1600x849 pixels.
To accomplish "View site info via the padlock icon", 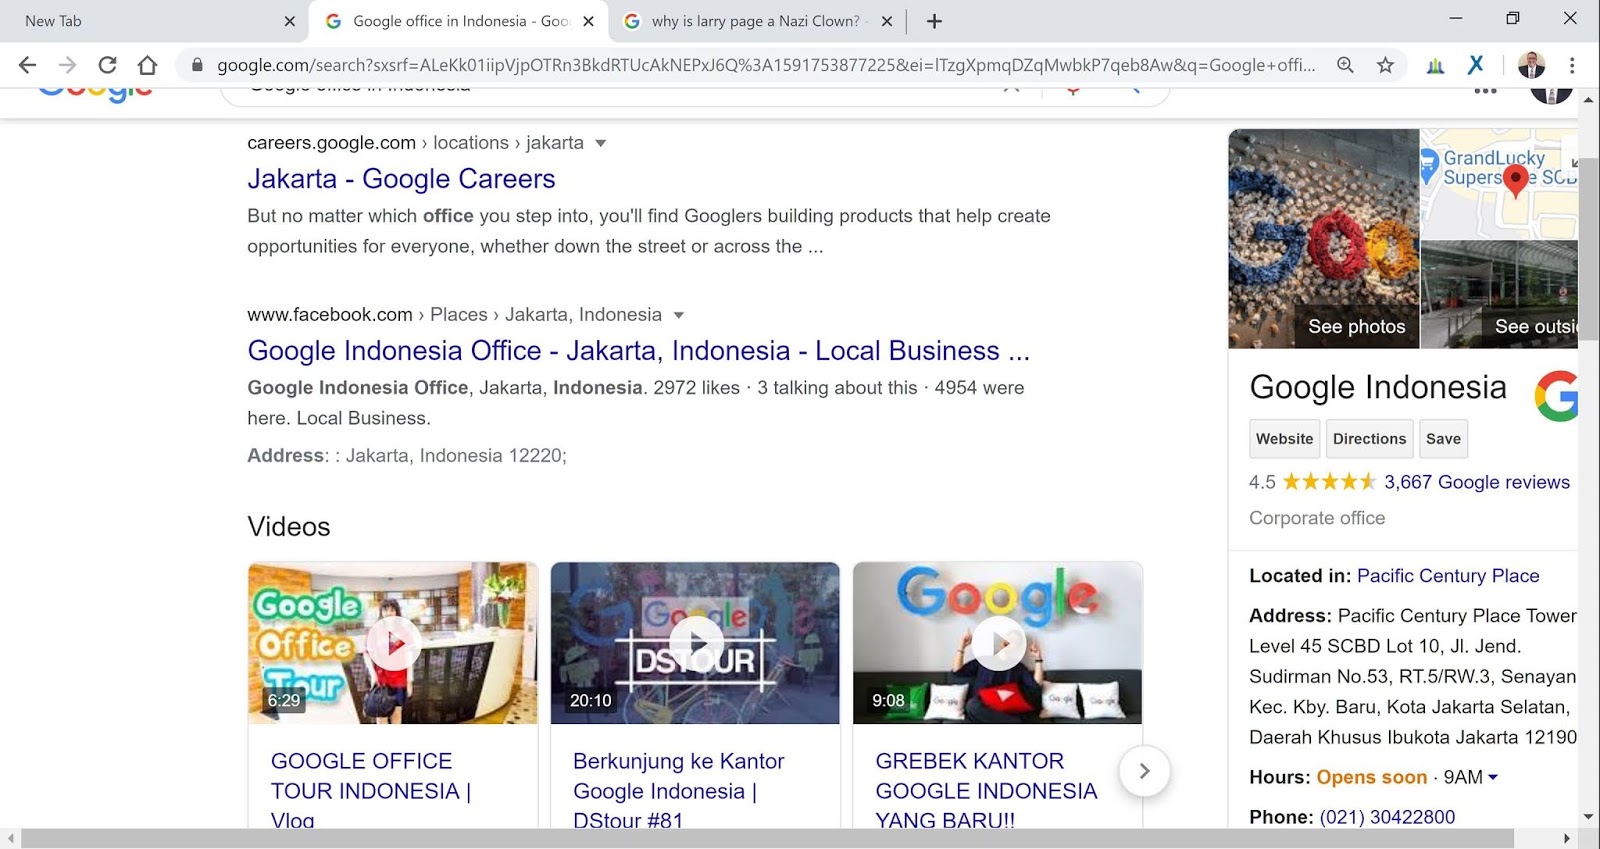I will [x=197, y=65].
